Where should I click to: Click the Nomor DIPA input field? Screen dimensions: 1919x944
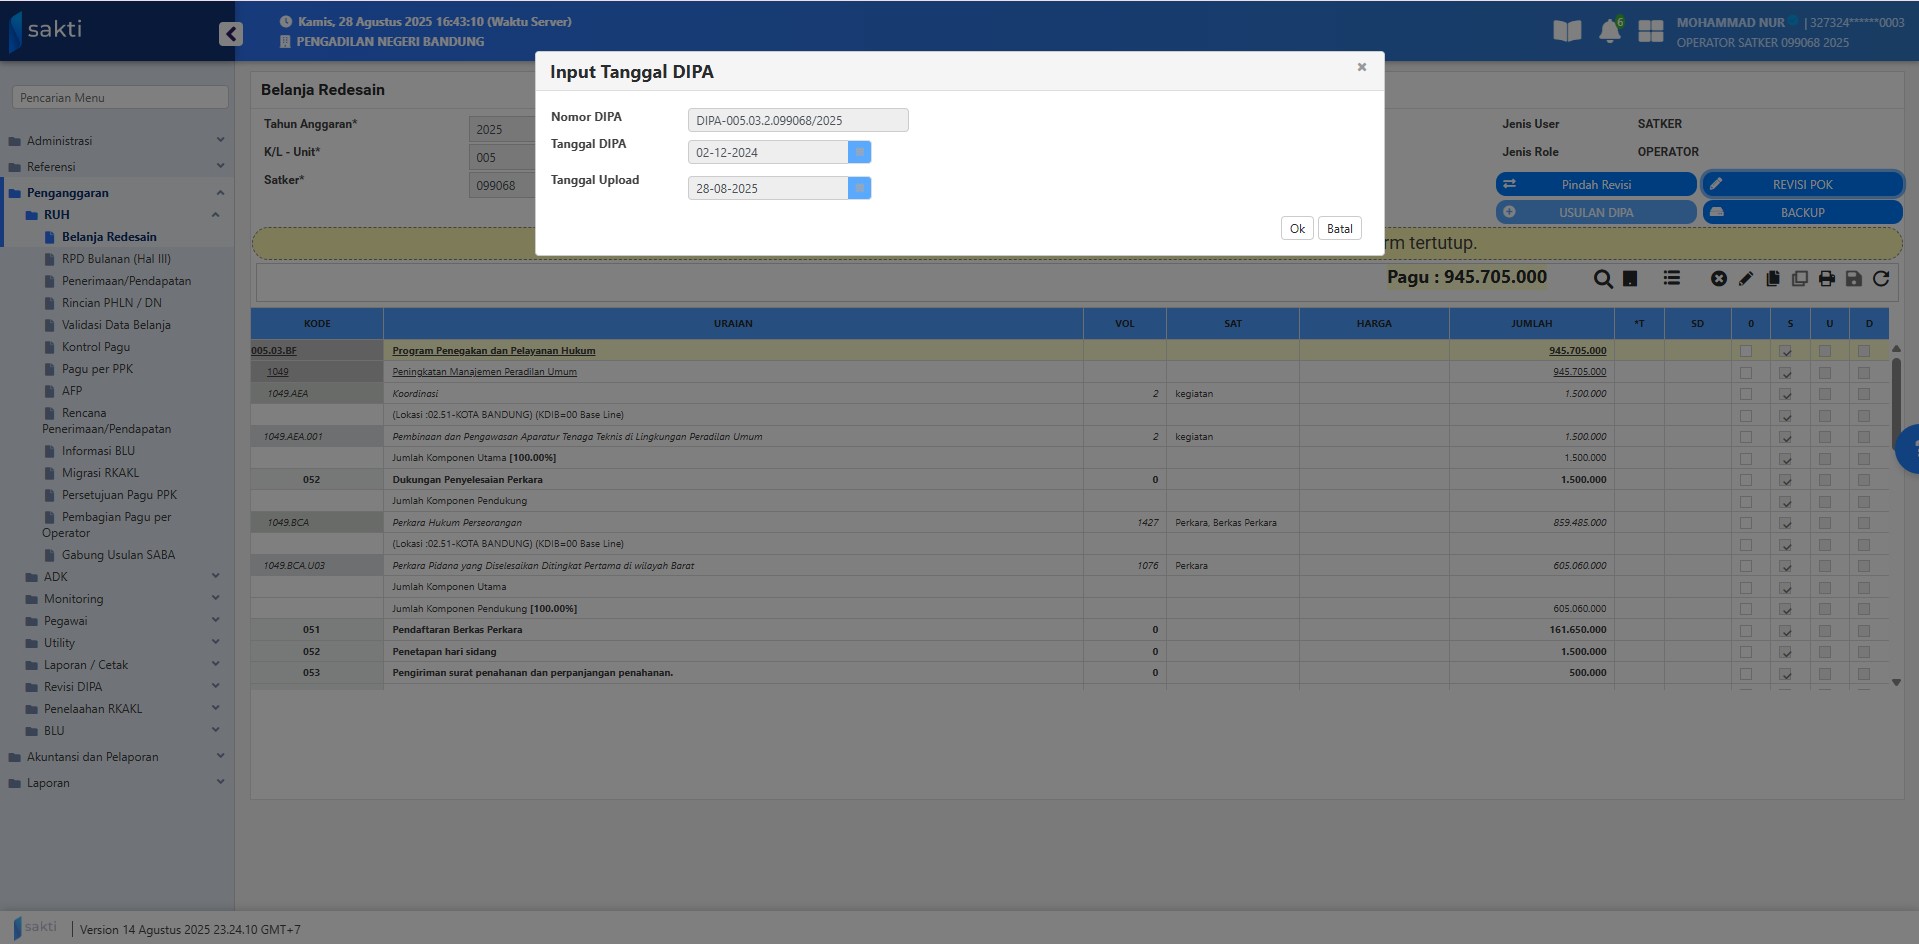click(x=797, y=120)
